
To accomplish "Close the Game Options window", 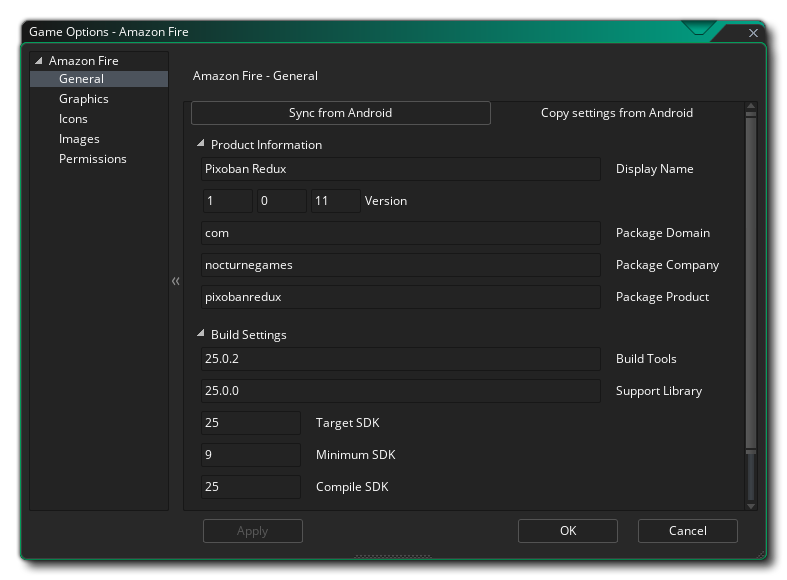I will (x=753, y=33).
